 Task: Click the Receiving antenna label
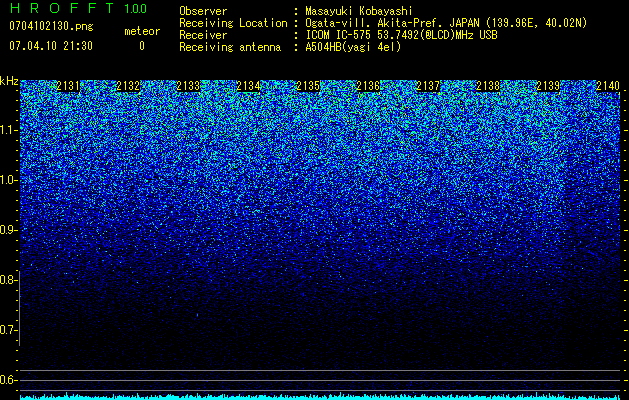click(x=230, y=47)
